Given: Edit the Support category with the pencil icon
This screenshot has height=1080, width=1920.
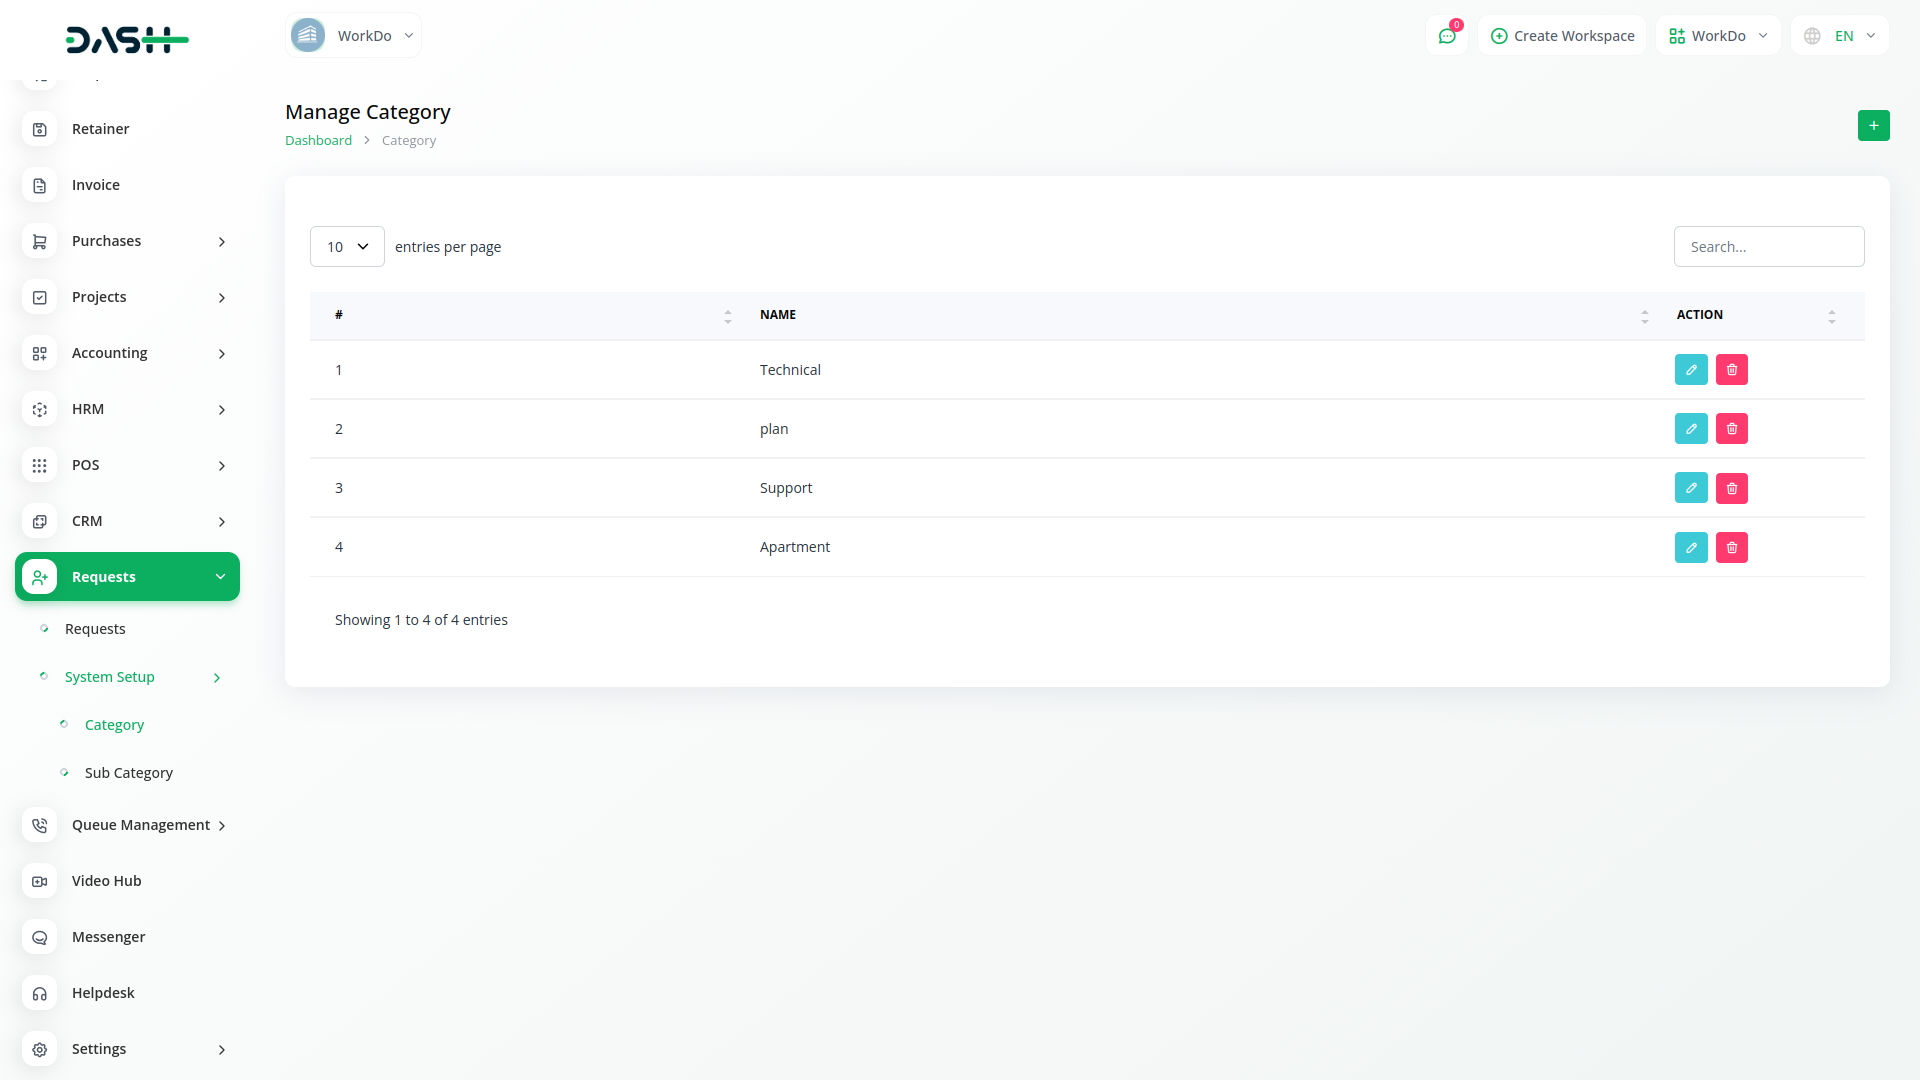Looking at the screenshot, I should (1691, 488).
